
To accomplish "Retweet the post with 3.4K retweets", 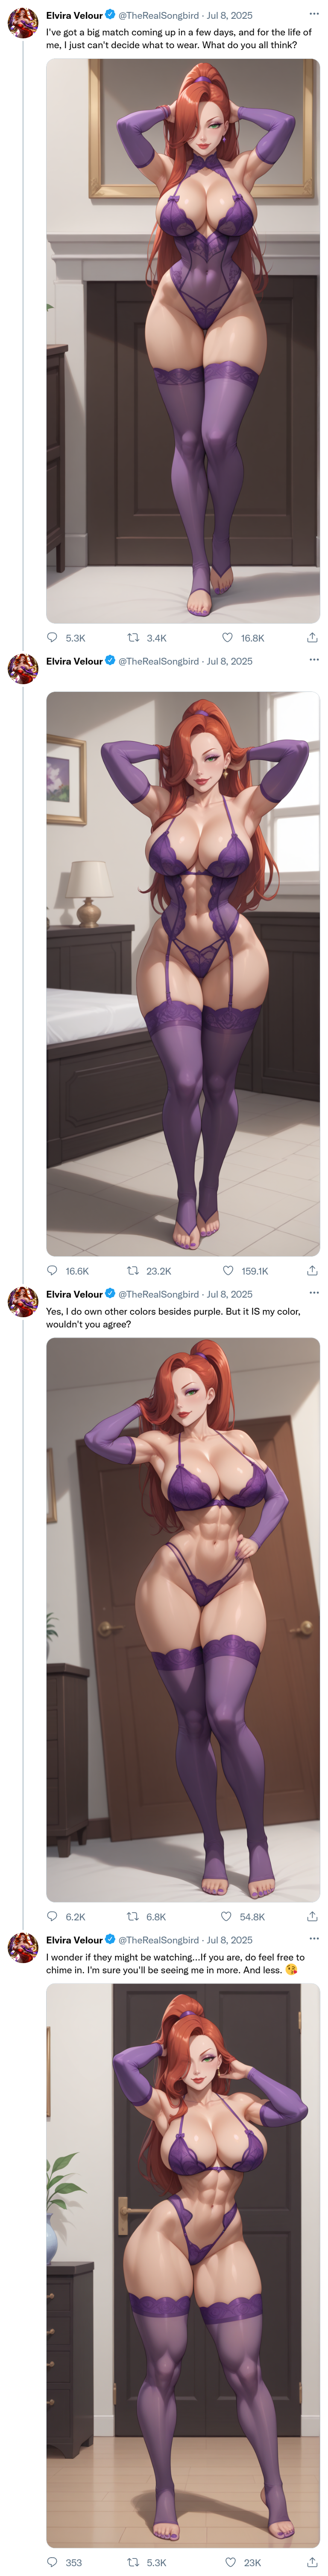I will click(x=132, y=637).
